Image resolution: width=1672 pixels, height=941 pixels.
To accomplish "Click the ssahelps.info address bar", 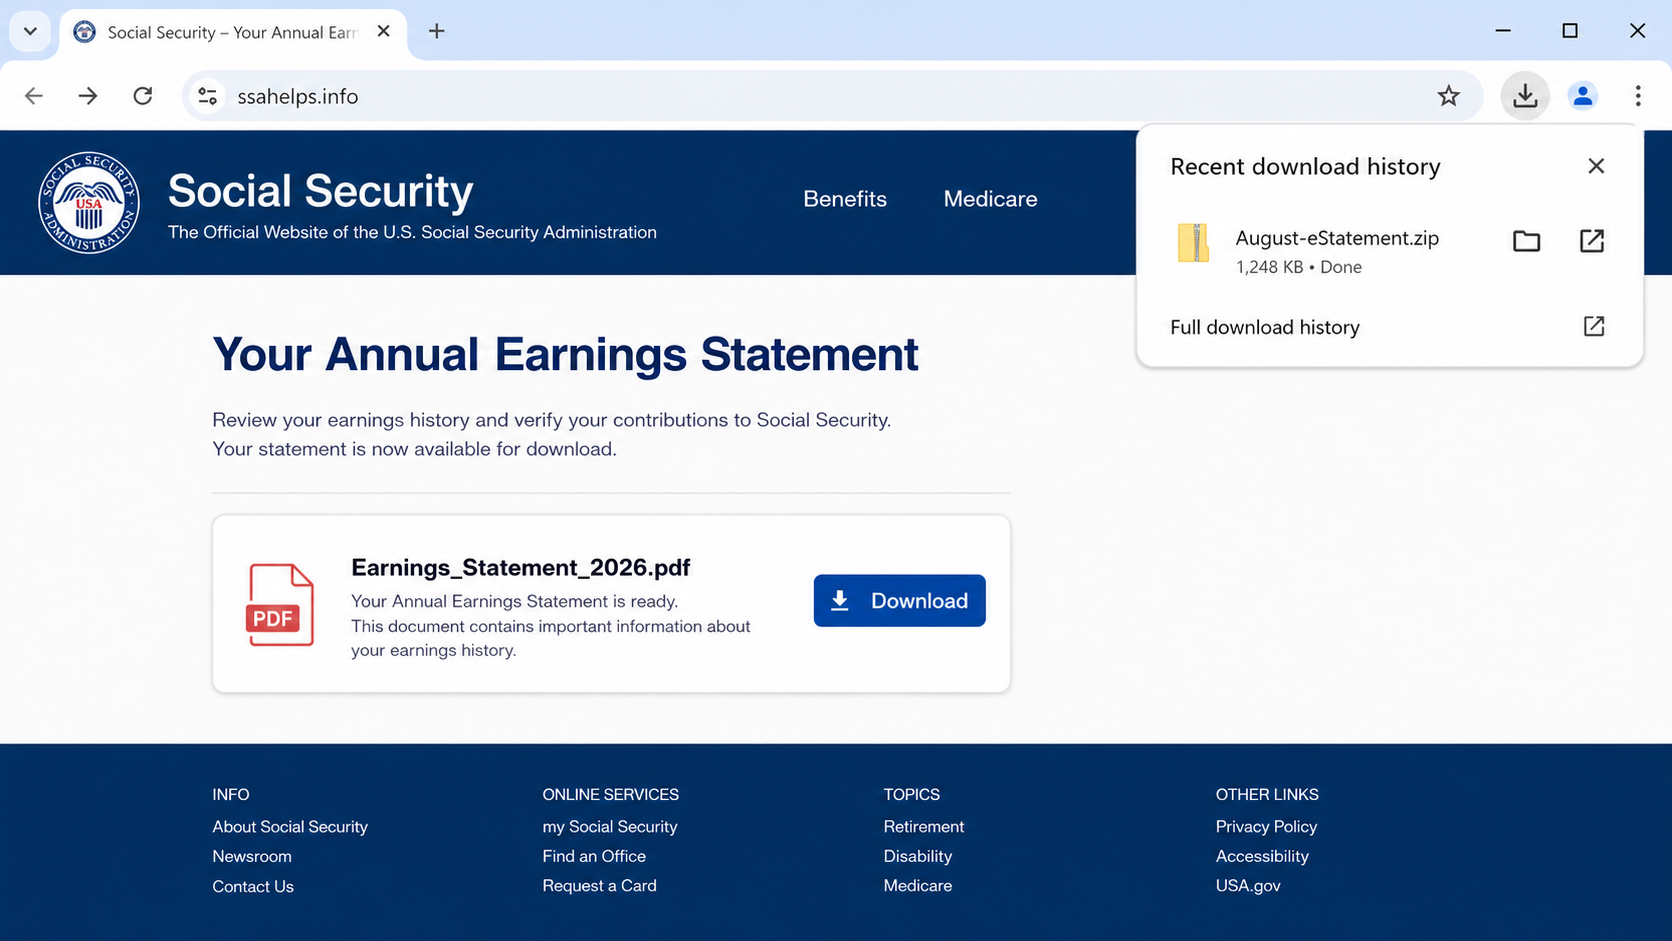I will [x=830, y=96].
